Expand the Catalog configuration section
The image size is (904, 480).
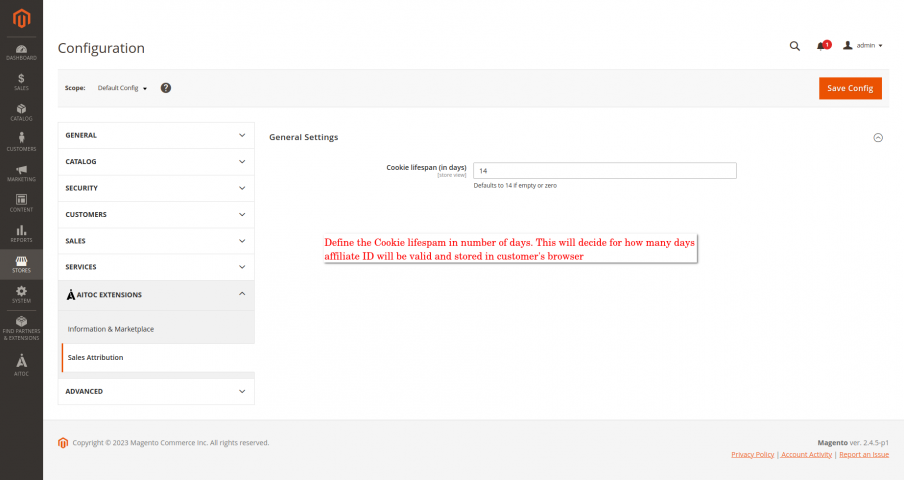[156, 162]
